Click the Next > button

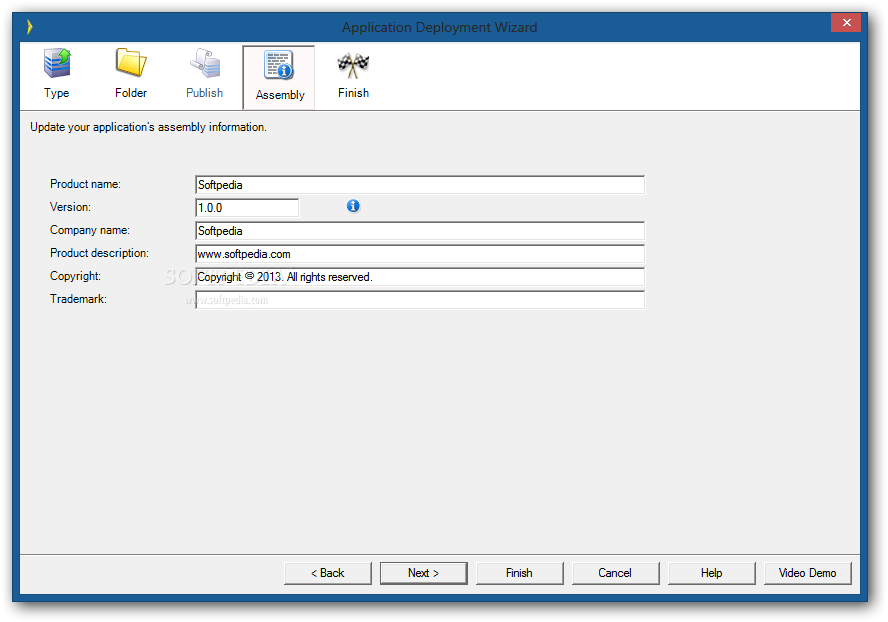coord(424,573)
